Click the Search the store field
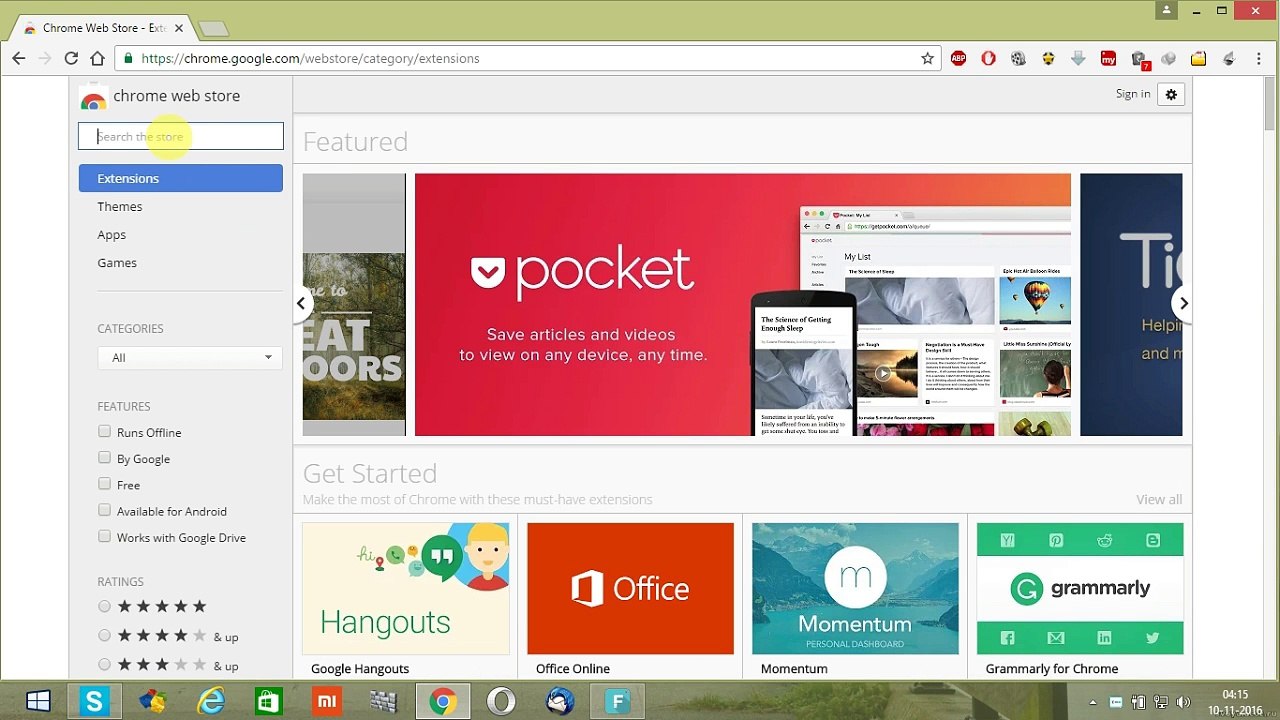This screenshot has height=720, width=1280. pyautogui.click(x=181, y=136)
